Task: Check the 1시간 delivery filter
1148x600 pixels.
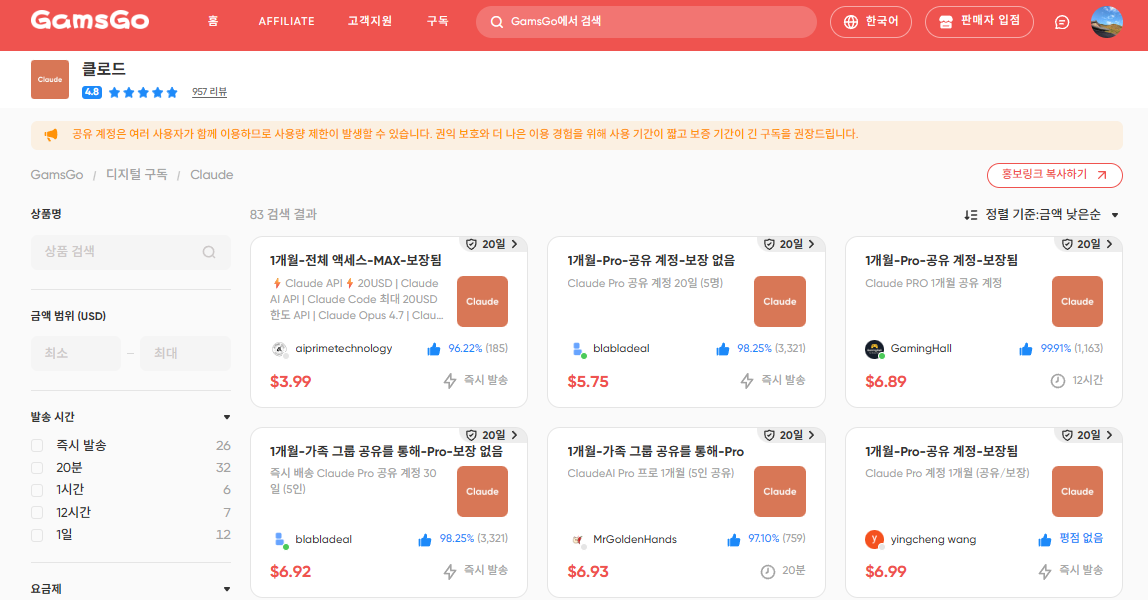Action: coord(37,490)
